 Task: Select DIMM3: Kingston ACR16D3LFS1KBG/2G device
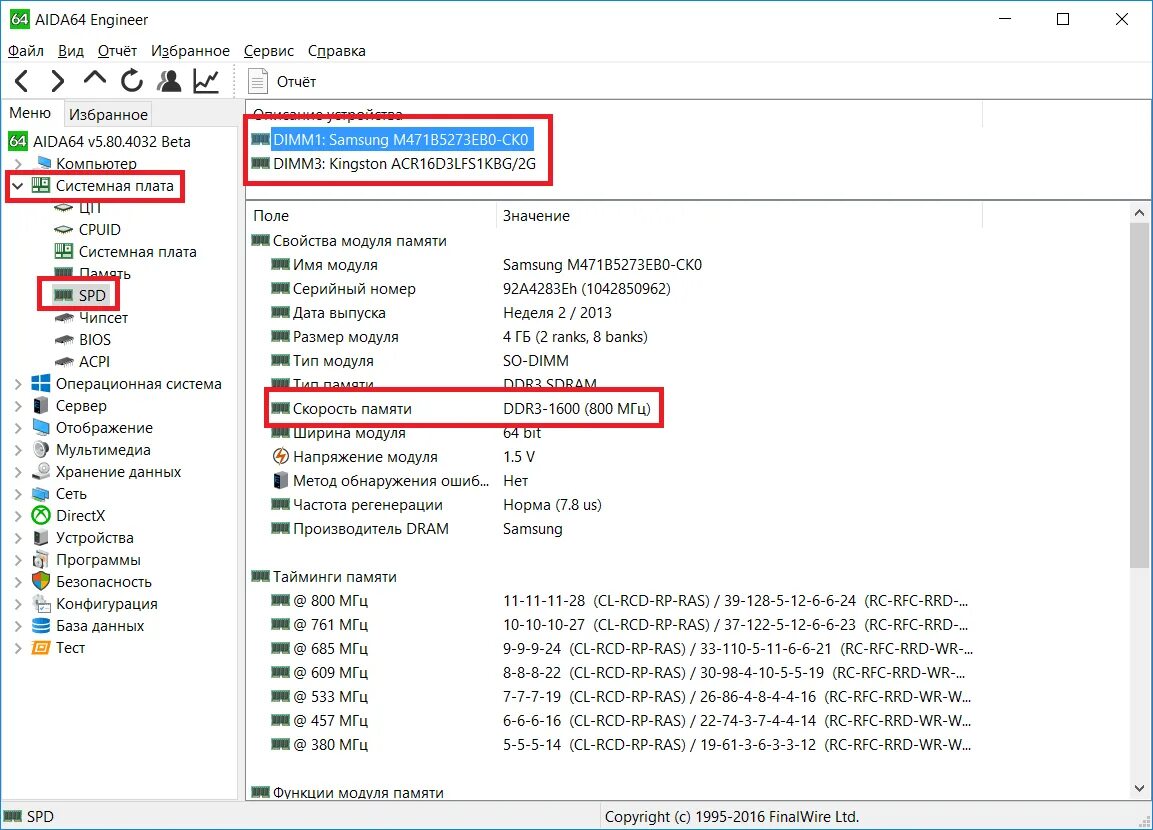[394, 164]
